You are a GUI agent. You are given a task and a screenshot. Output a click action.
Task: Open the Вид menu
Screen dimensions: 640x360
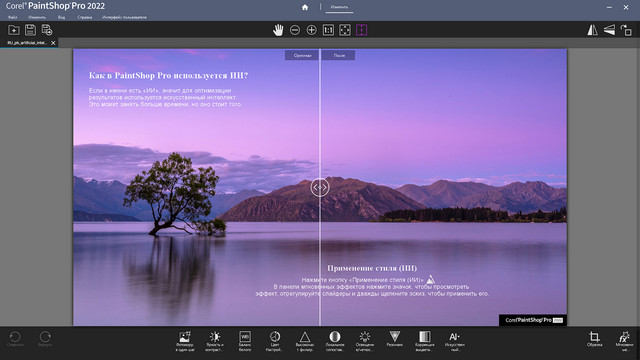pyautogui.click(x=61, y=18)
